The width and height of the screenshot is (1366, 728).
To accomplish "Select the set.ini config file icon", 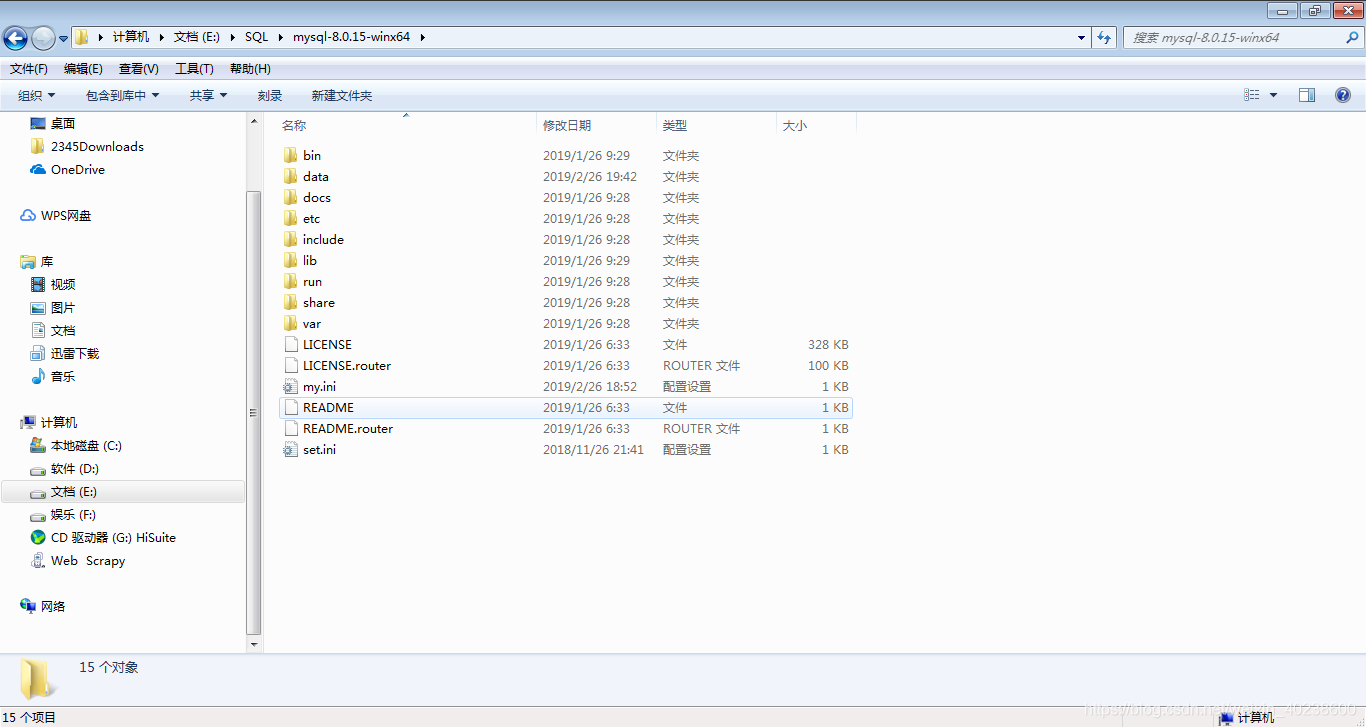I will (291, 449).
